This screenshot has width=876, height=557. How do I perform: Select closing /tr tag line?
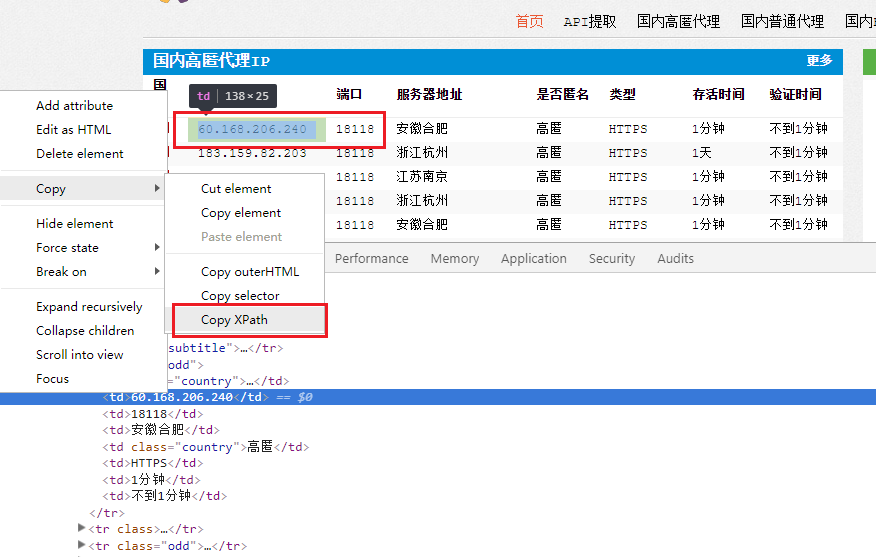pyautogui.click(x=107, y=513)
